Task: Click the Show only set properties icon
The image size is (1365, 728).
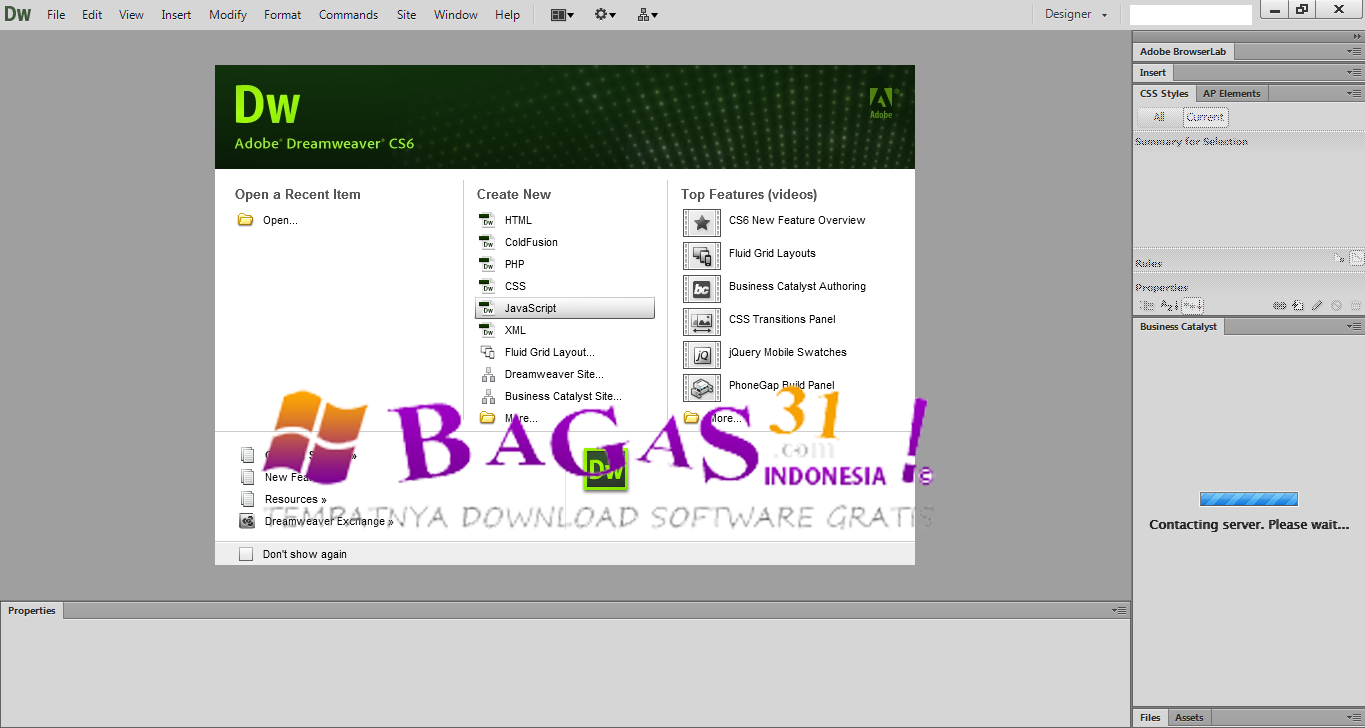Action: 1193,305
